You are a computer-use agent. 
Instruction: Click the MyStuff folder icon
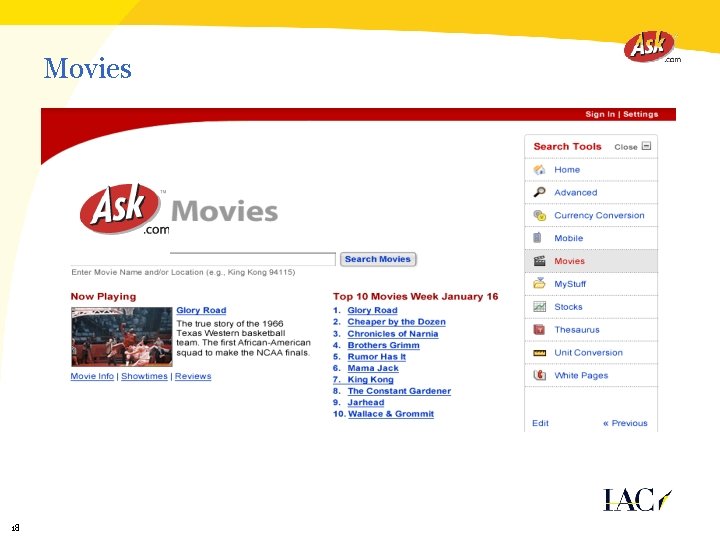pos(540,283)
